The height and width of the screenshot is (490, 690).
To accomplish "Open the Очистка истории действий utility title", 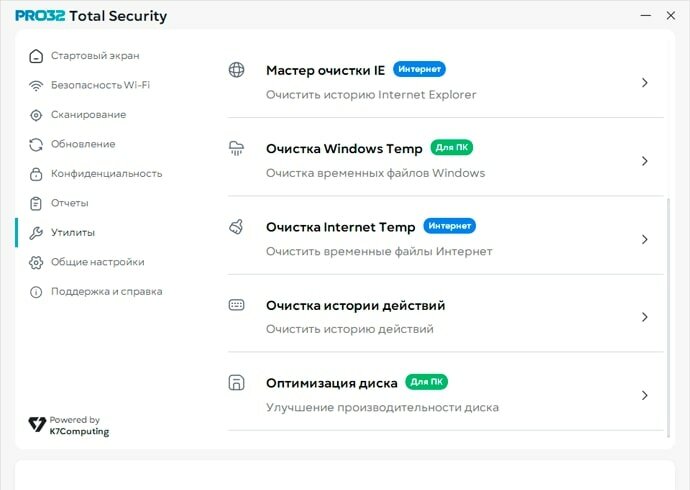I will click(355, 306).
